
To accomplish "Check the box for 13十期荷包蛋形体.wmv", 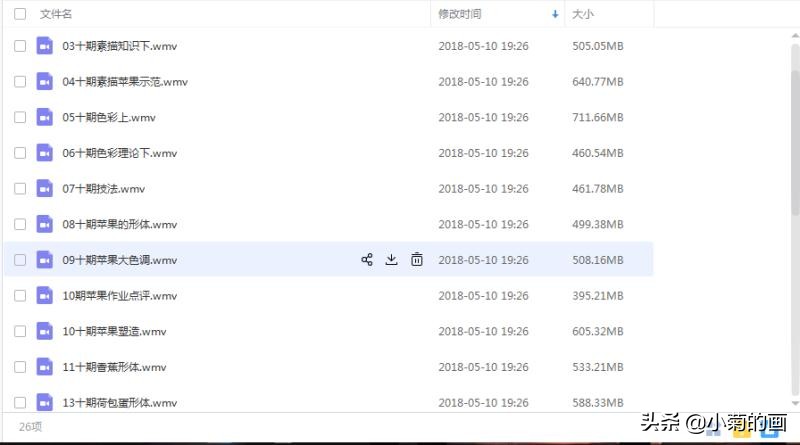I will [20, 403].
